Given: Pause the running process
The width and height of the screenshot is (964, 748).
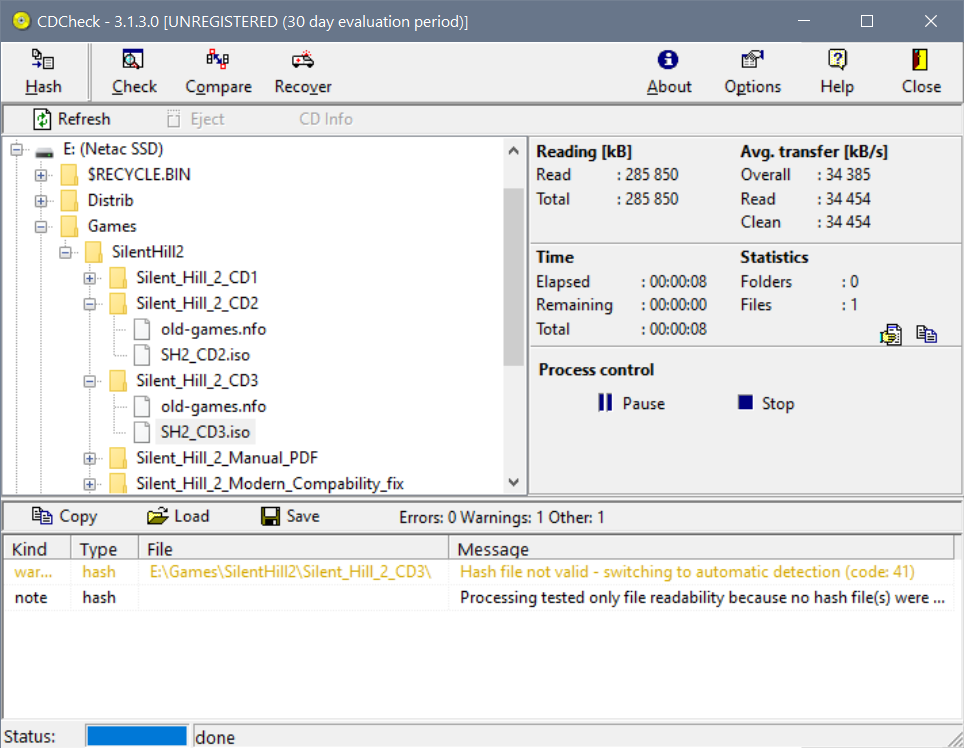Looking at the screenshot, I should (x=631, y=403).
